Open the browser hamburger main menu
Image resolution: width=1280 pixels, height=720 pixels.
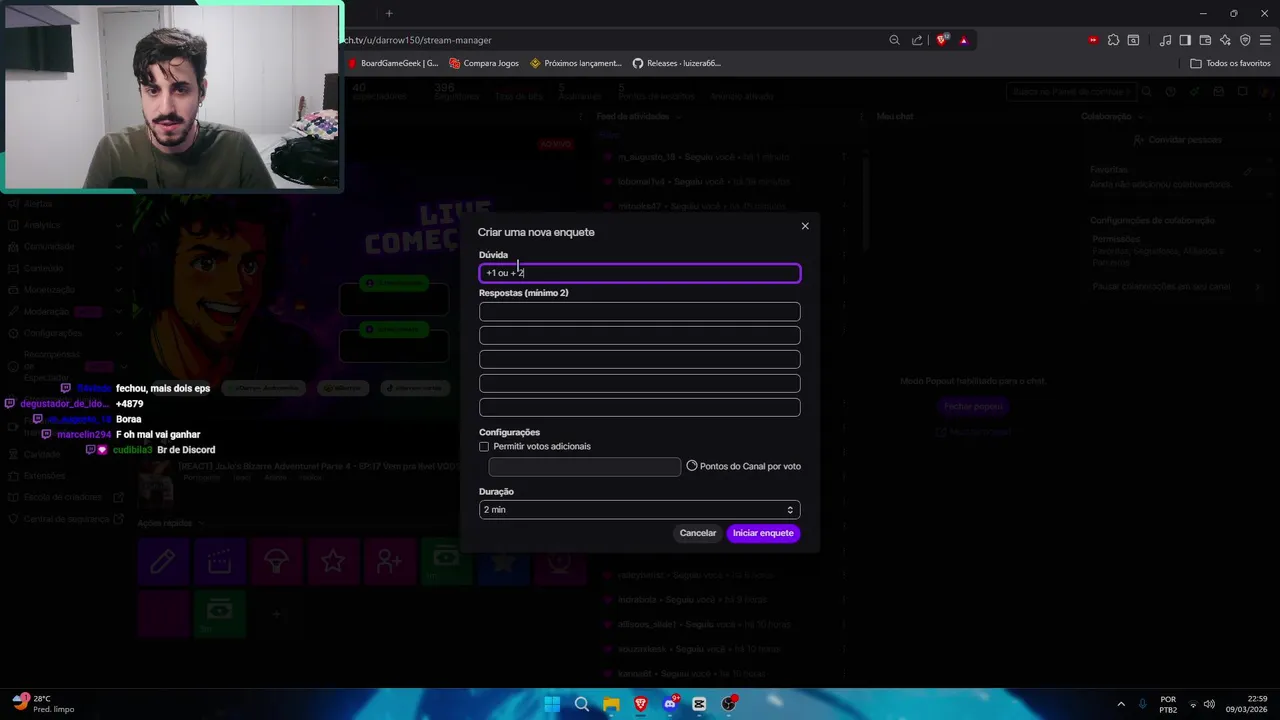(x=1265, y=40)
